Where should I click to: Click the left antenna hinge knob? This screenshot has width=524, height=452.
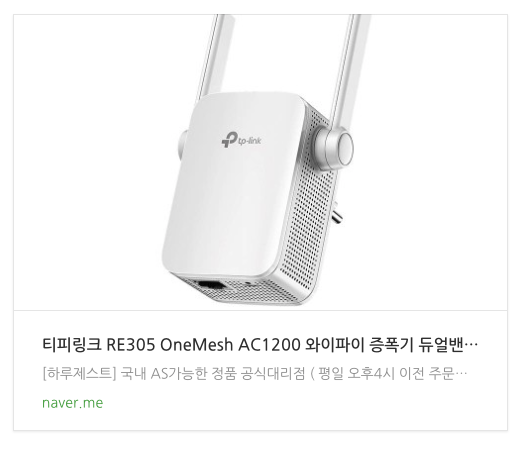pos(182,146)
